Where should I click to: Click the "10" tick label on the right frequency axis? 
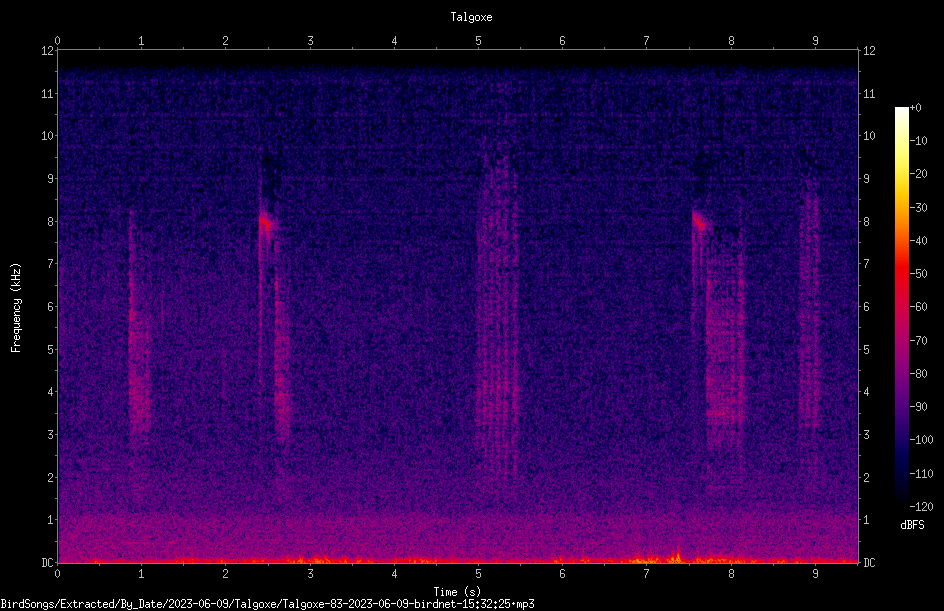tap(869, 136)
